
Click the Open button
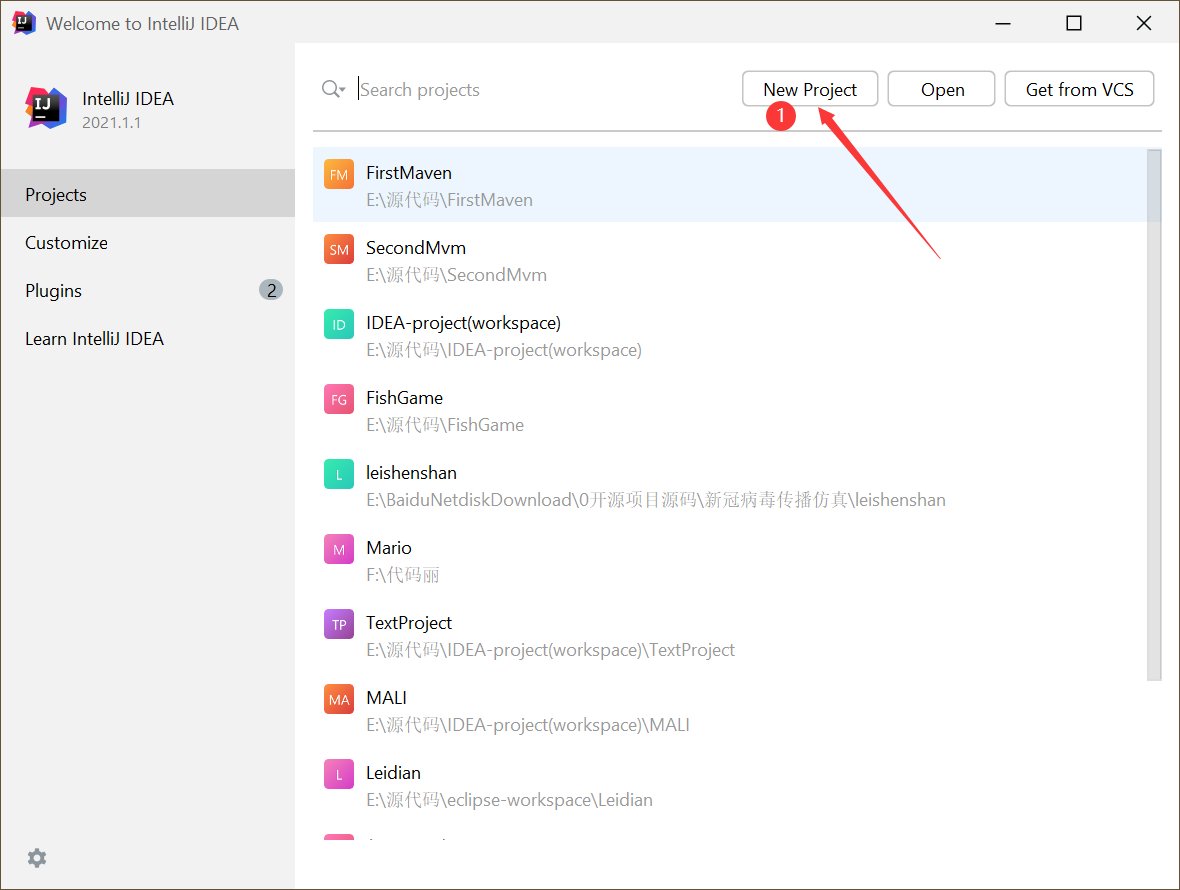tap(941, 90)
